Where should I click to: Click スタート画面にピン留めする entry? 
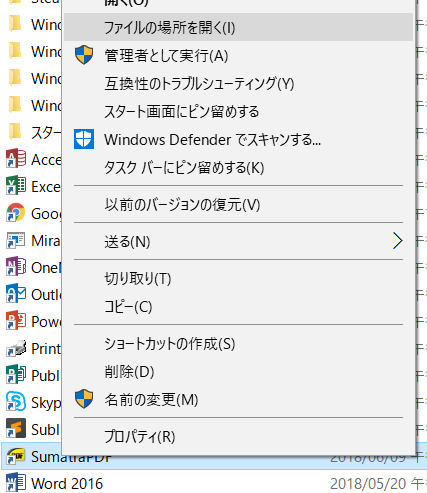coord(238,111)
